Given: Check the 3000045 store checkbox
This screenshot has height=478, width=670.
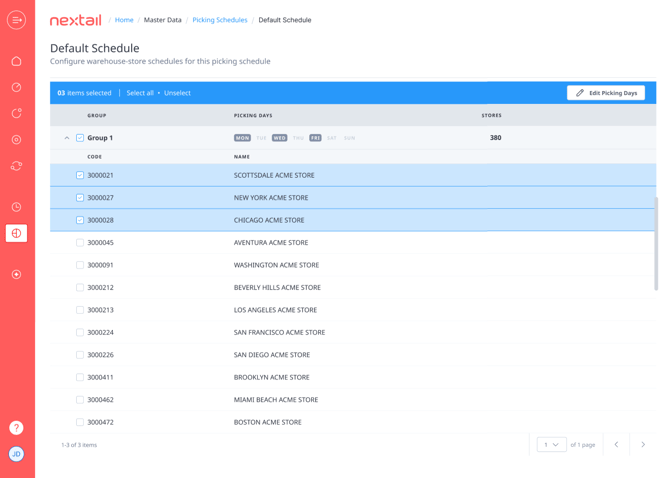Looking at the screenshot, I should (x=80, y=243).
